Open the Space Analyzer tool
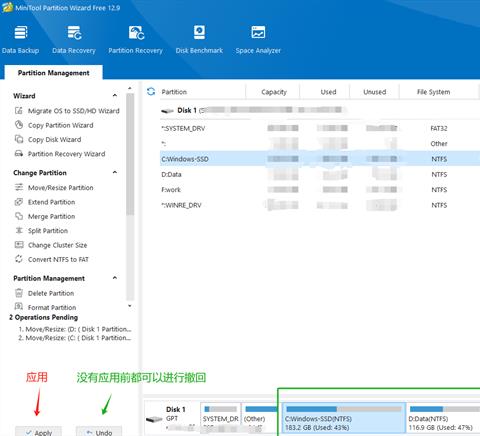 pyautogui.click(x=258, y=39)
